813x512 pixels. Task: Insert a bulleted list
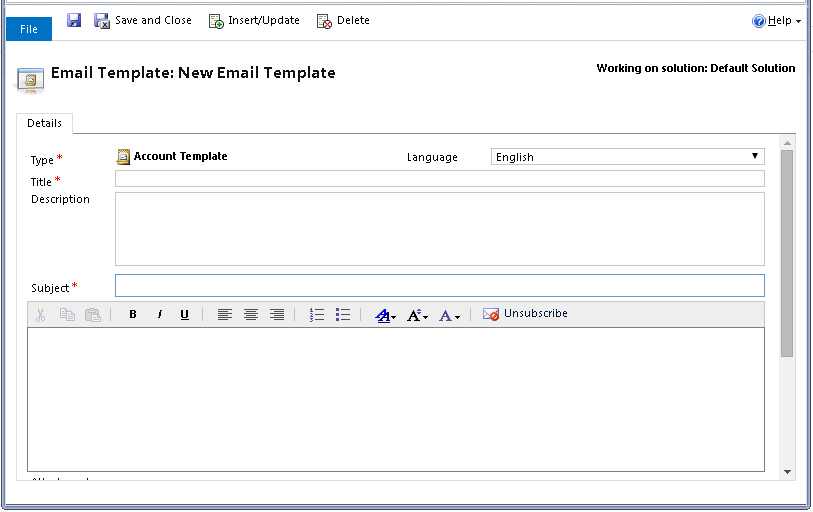(x=343, y=314)
